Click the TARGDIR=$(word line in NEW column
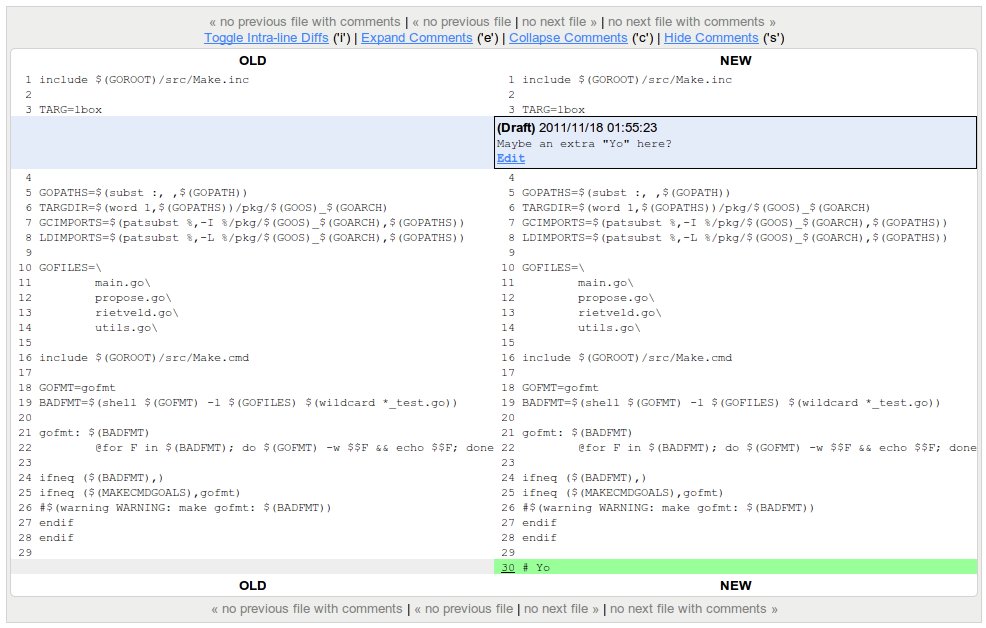Screen dimensions: 986x628 696,208
